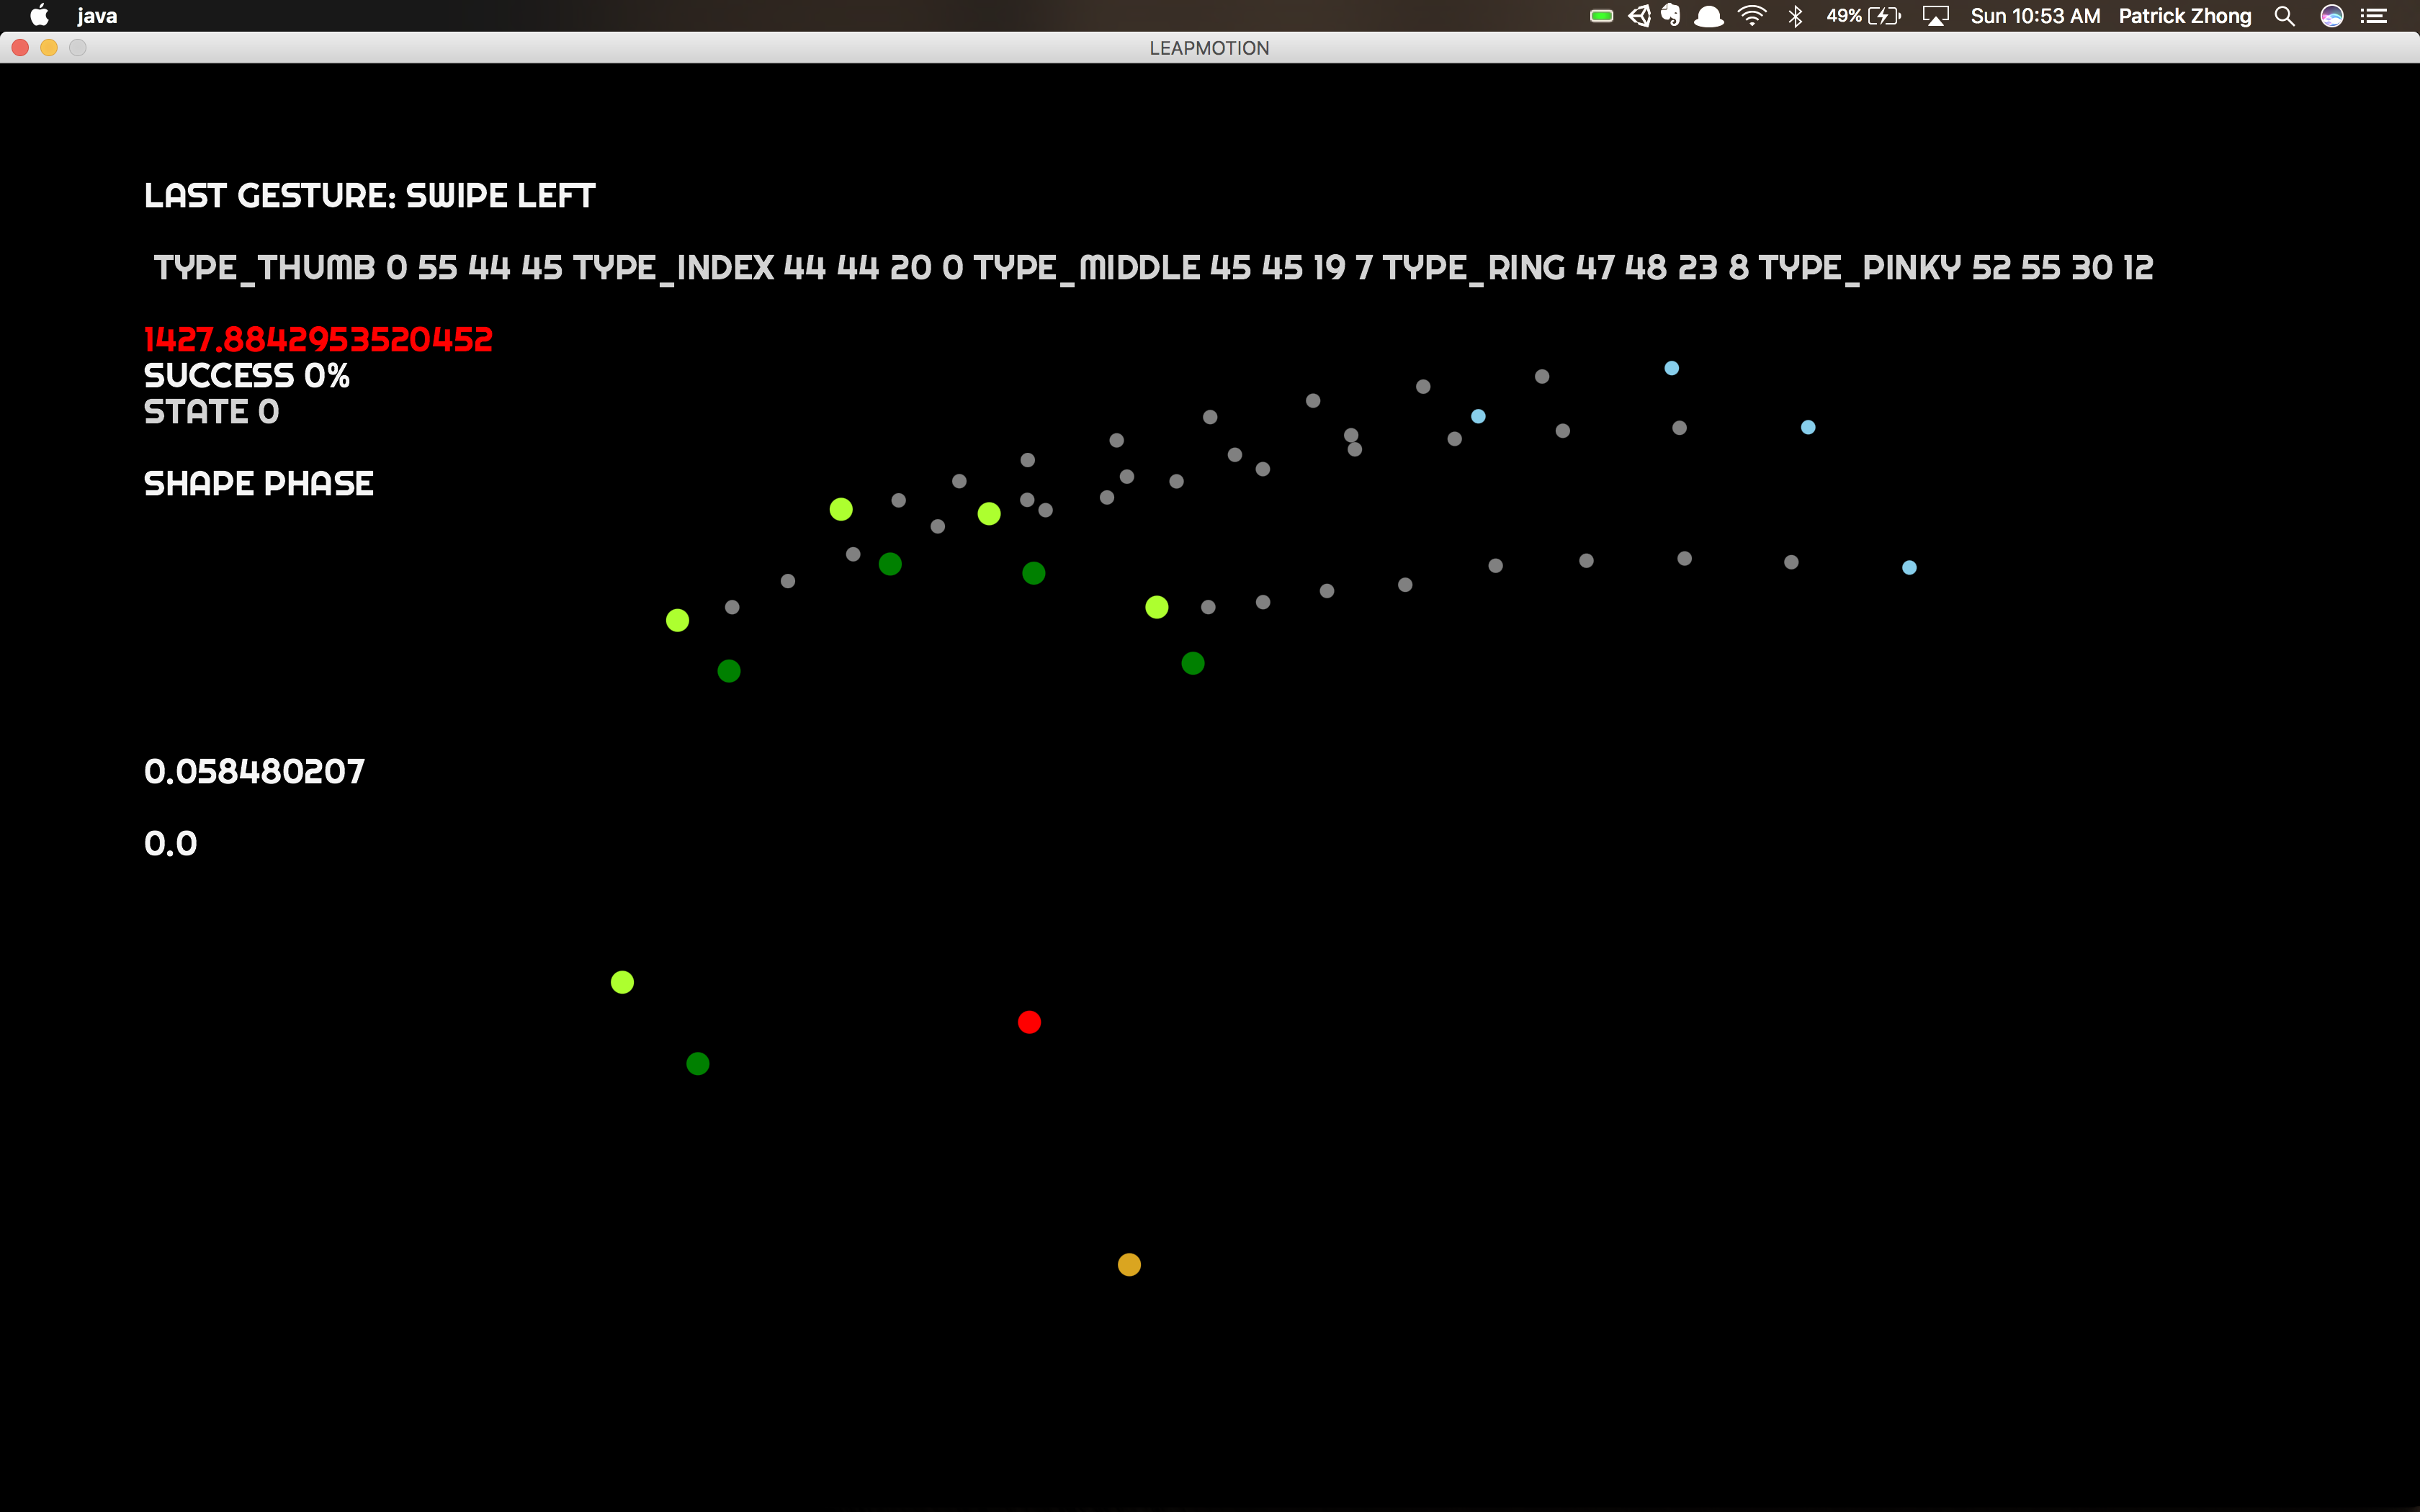This screenshot has width=2420, height=1512.
Task: Click the red number text 1427.88
Action: click(x=318, y=340)
